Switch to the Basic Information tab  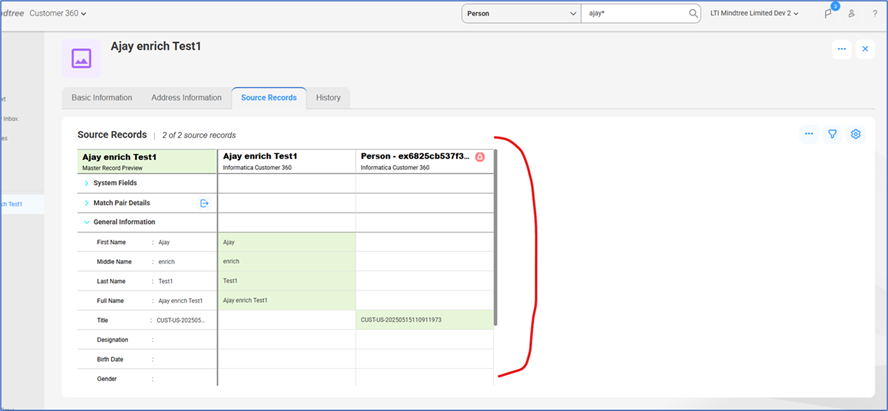pyautogui.click(x=100, y=98)
